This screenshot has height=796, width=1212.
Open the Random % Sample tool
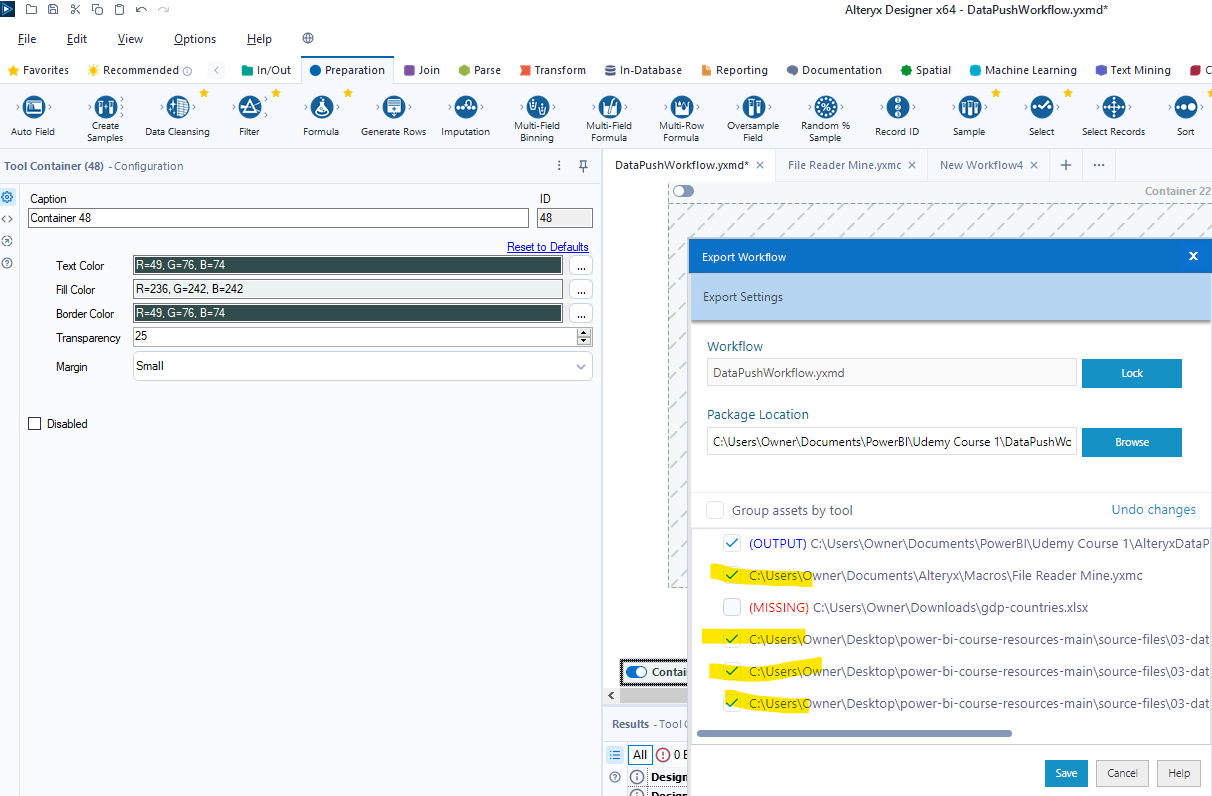[x=824, y=110]
